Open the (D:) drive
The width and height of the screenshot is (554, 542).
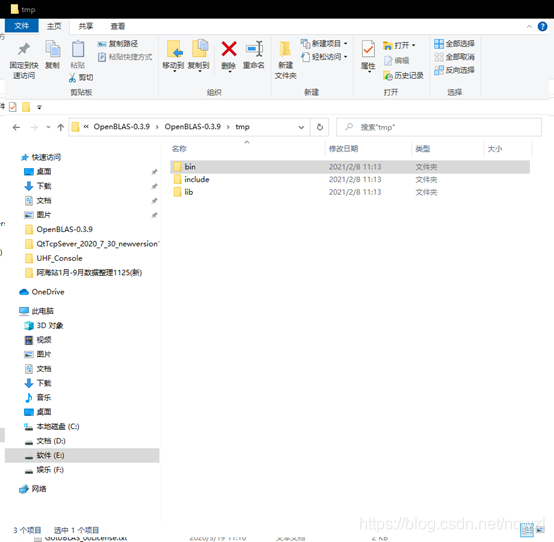(x=51, y=441)
